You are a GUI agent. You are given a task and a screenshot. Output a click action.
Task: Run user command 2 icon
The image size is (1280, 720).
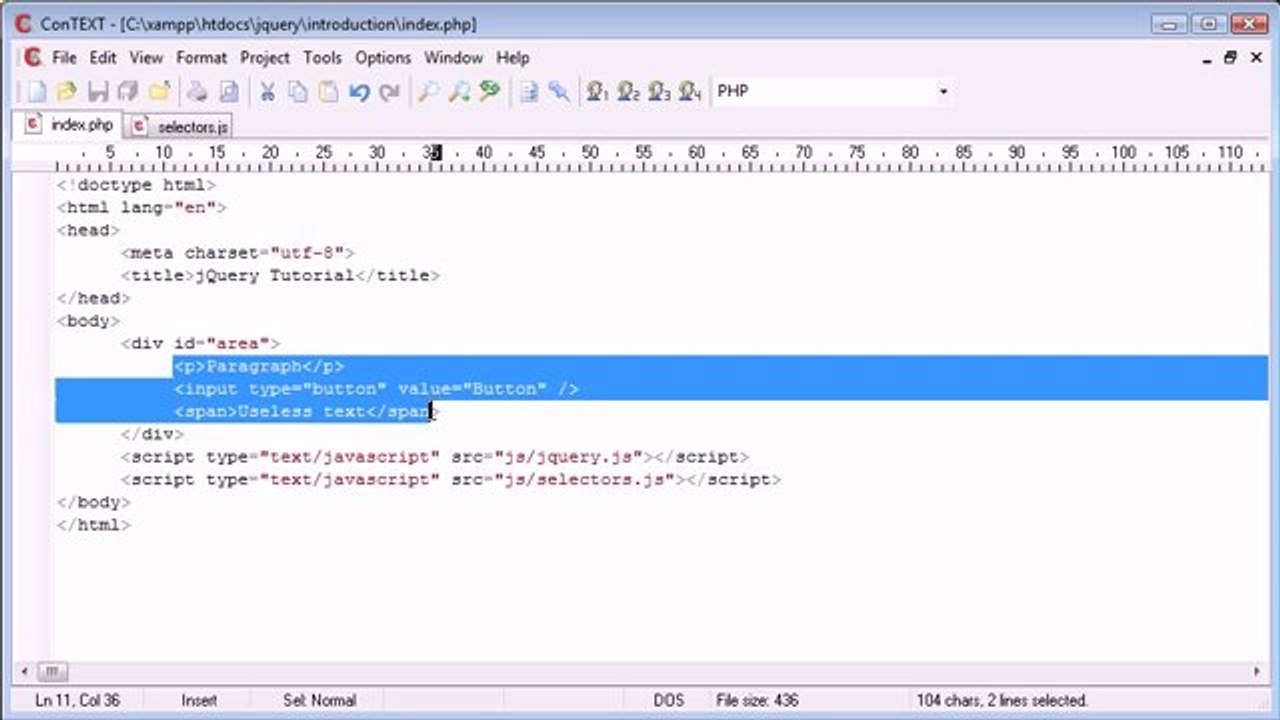click(628, 92)
